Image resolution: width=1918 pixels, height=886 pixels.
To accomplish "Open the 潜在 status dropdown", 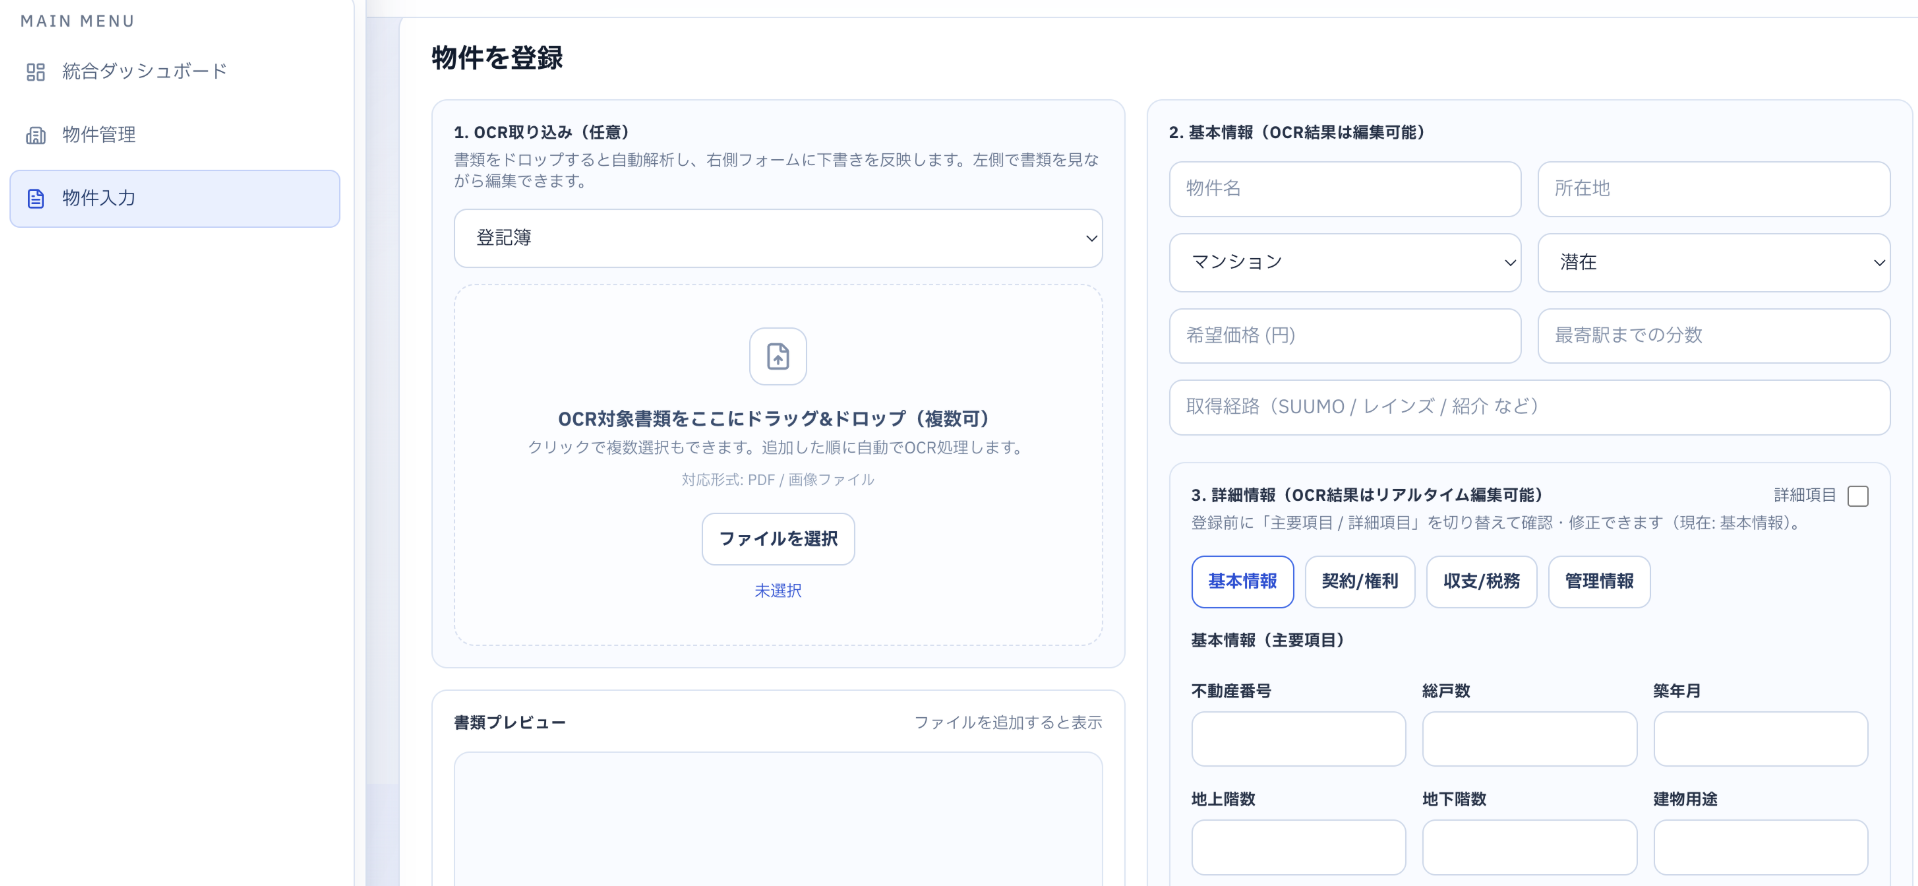I will 1714,262.
